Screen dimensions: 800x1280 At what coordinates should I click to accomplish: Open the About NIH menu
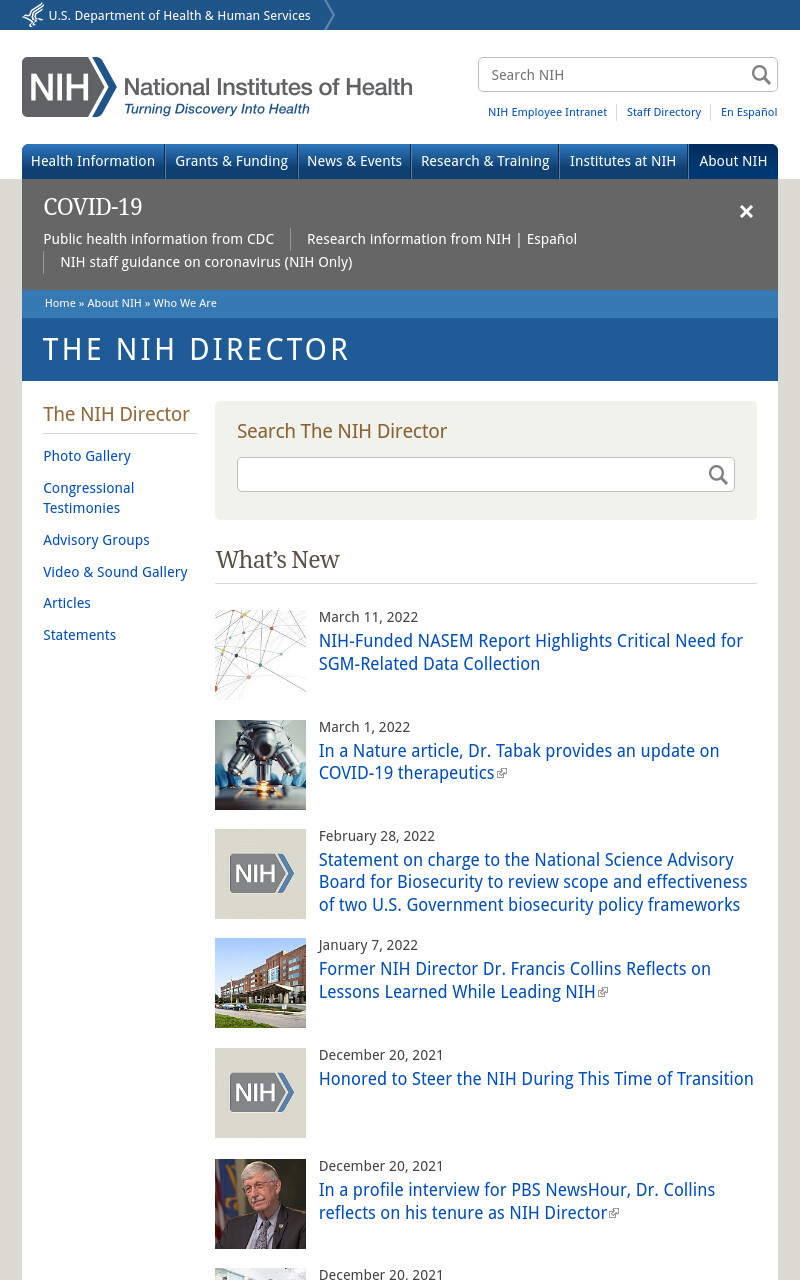coord(733,161)
